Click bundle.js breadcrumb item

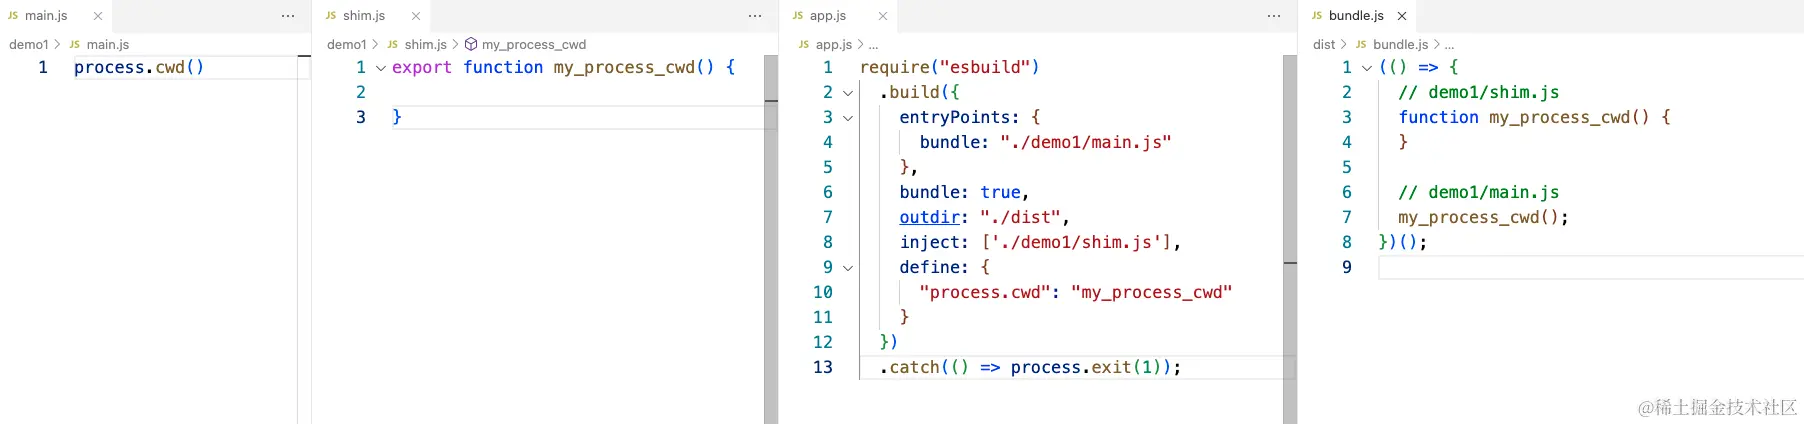click(1400, 45)
